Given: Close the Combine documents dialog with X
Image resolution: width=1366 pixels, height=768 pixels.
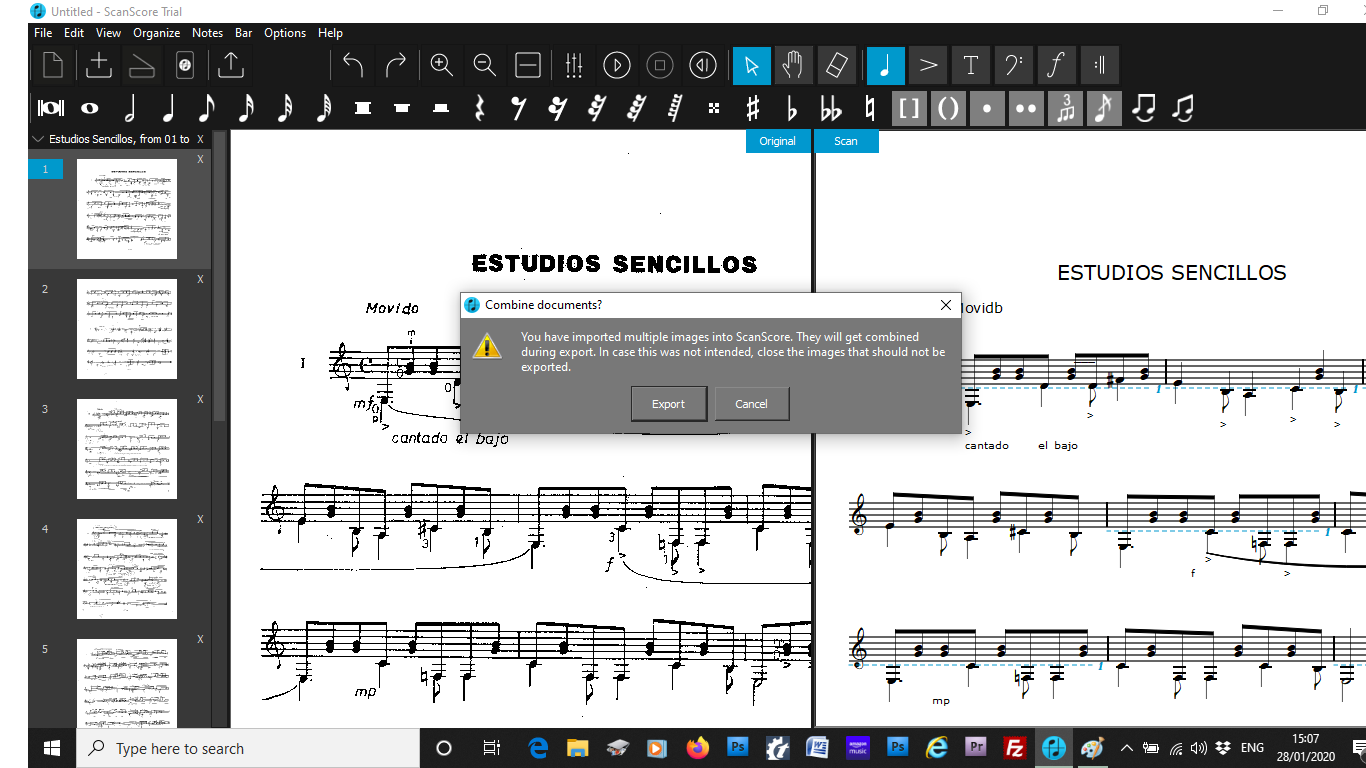Looking at the screenshot, I should point(946,305).
